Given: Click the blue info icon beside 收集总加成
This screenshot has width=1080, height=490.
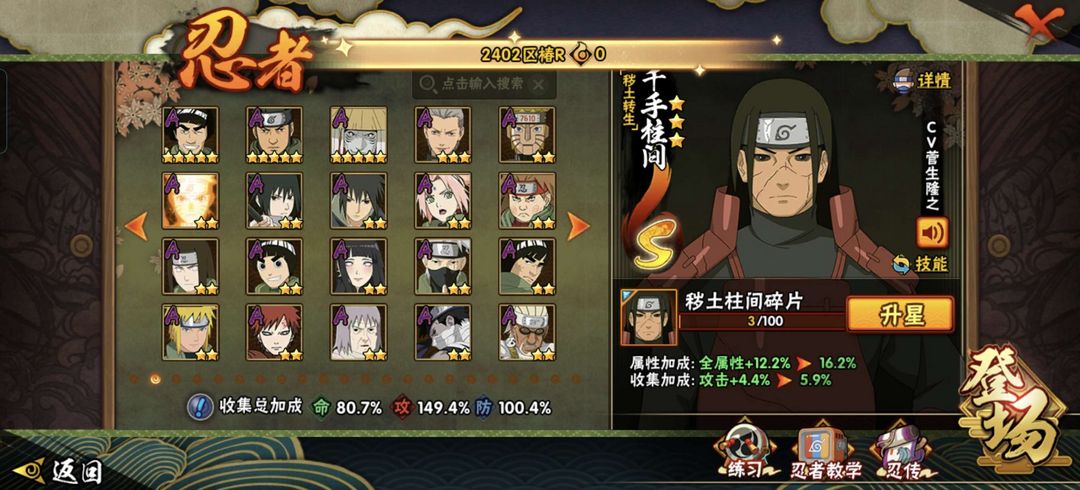Looking at the screenshot, I should [x=200, y=407].
